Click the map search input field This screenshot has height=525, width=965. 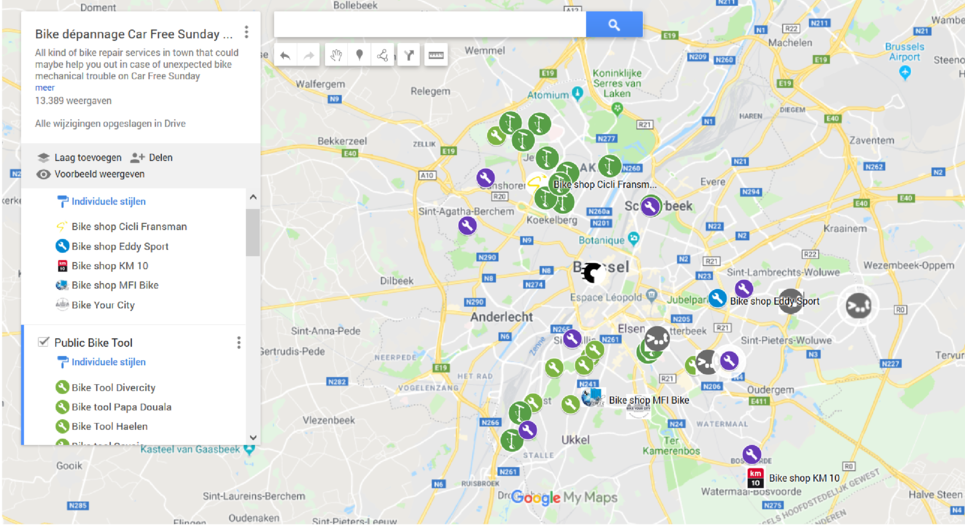(x=430, y=25)
